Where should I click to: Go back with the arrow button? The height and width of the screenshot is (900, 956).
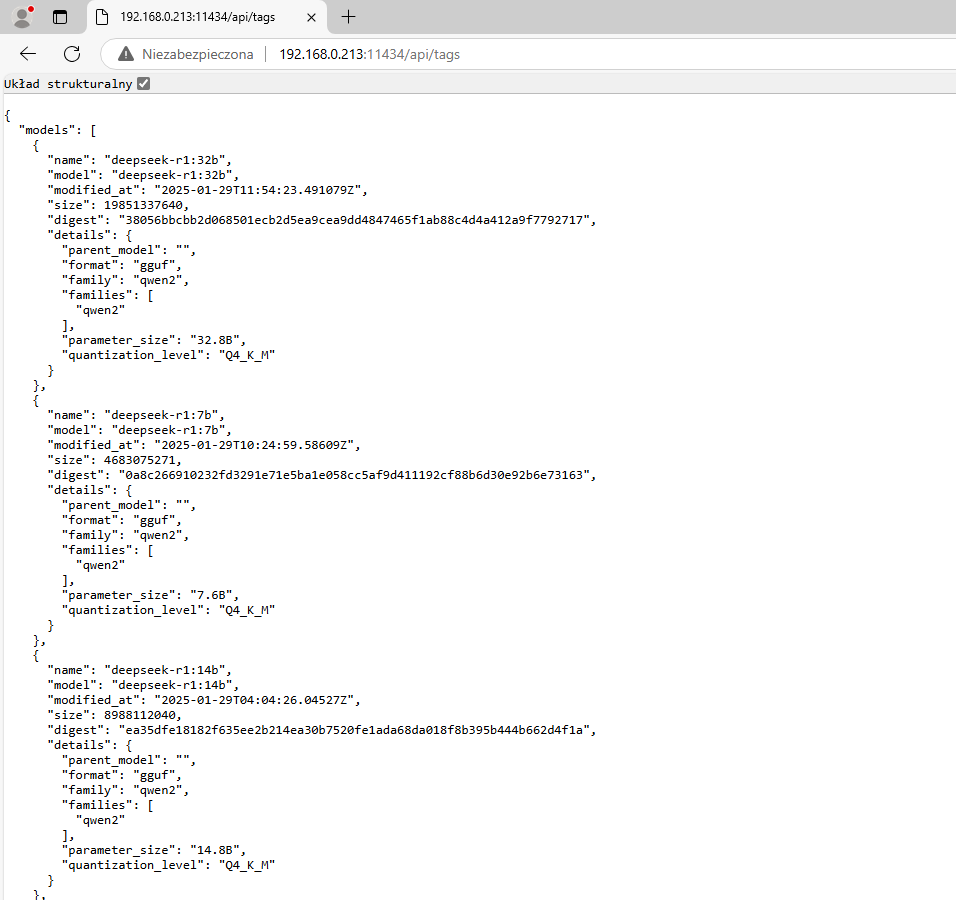28,54
